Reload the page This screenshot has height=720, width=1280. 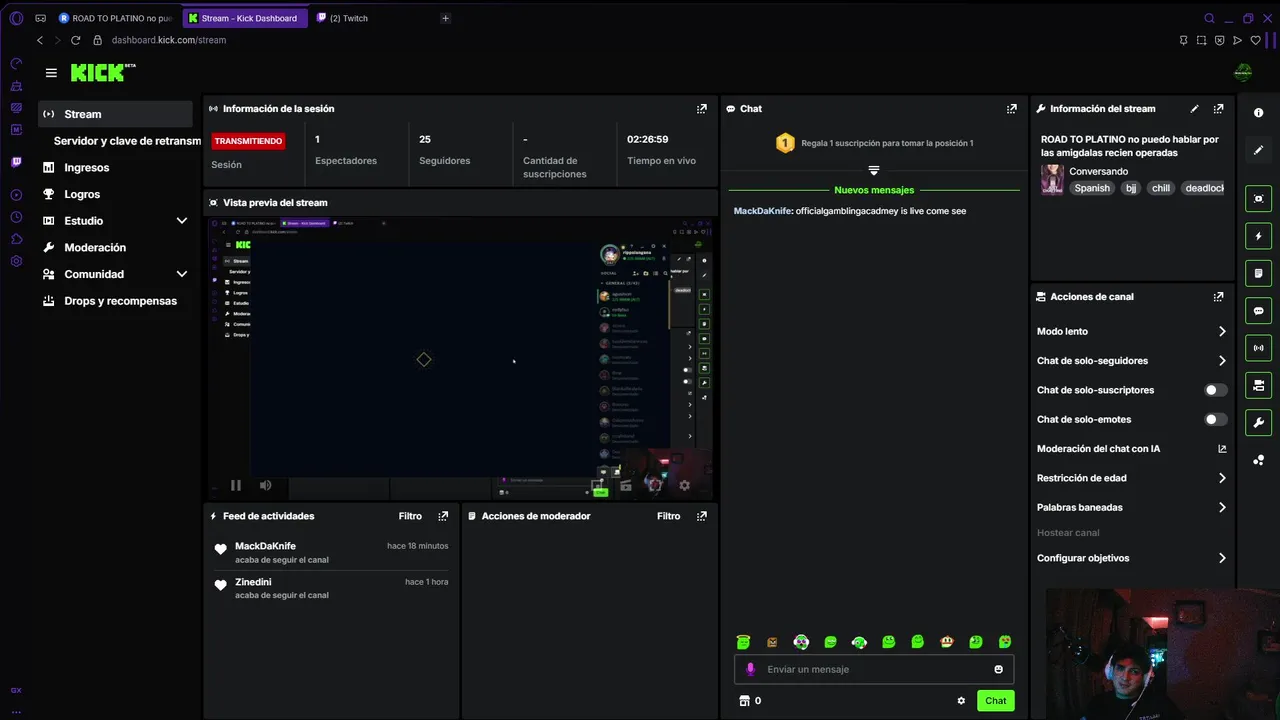pos(75,40)
